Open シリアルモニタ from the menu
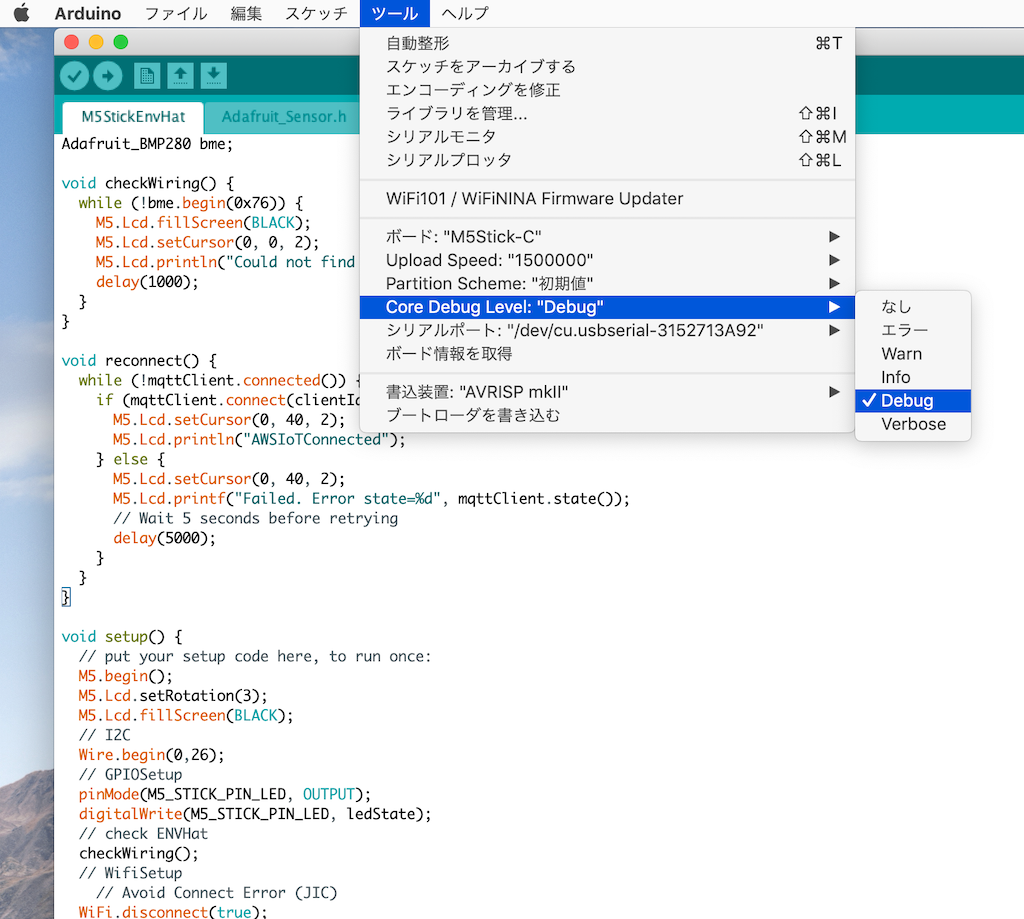The height and width of the screenshot is (919, 1024). tap(607, 137)
